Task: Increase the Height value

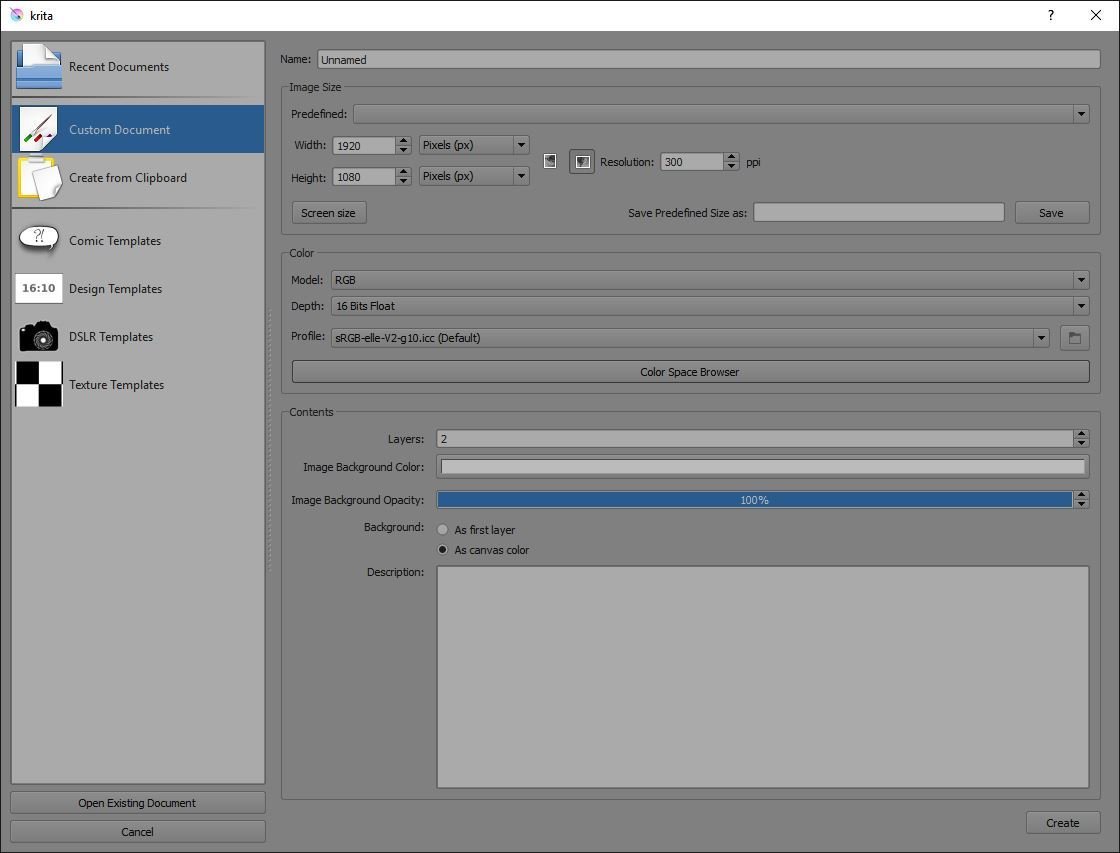Action: [404, 172]
